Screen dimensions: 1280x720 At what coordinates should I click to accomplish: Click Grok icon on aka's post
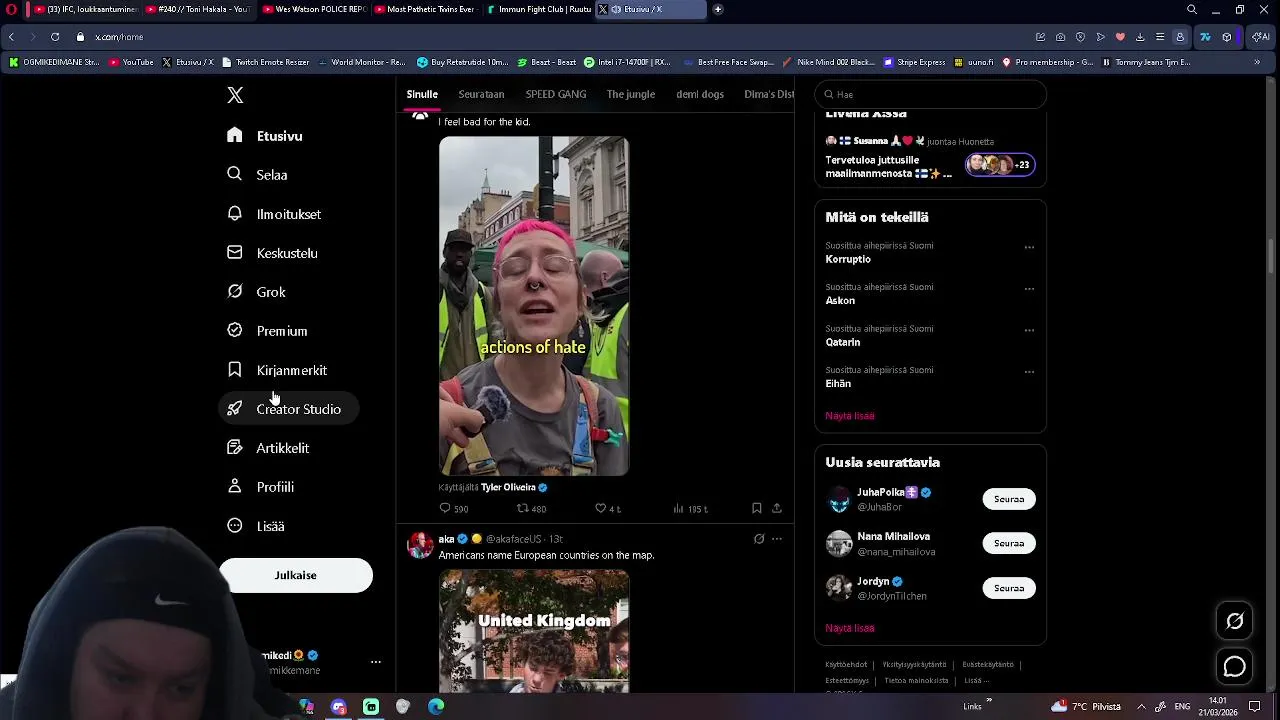tap(759, 539)
